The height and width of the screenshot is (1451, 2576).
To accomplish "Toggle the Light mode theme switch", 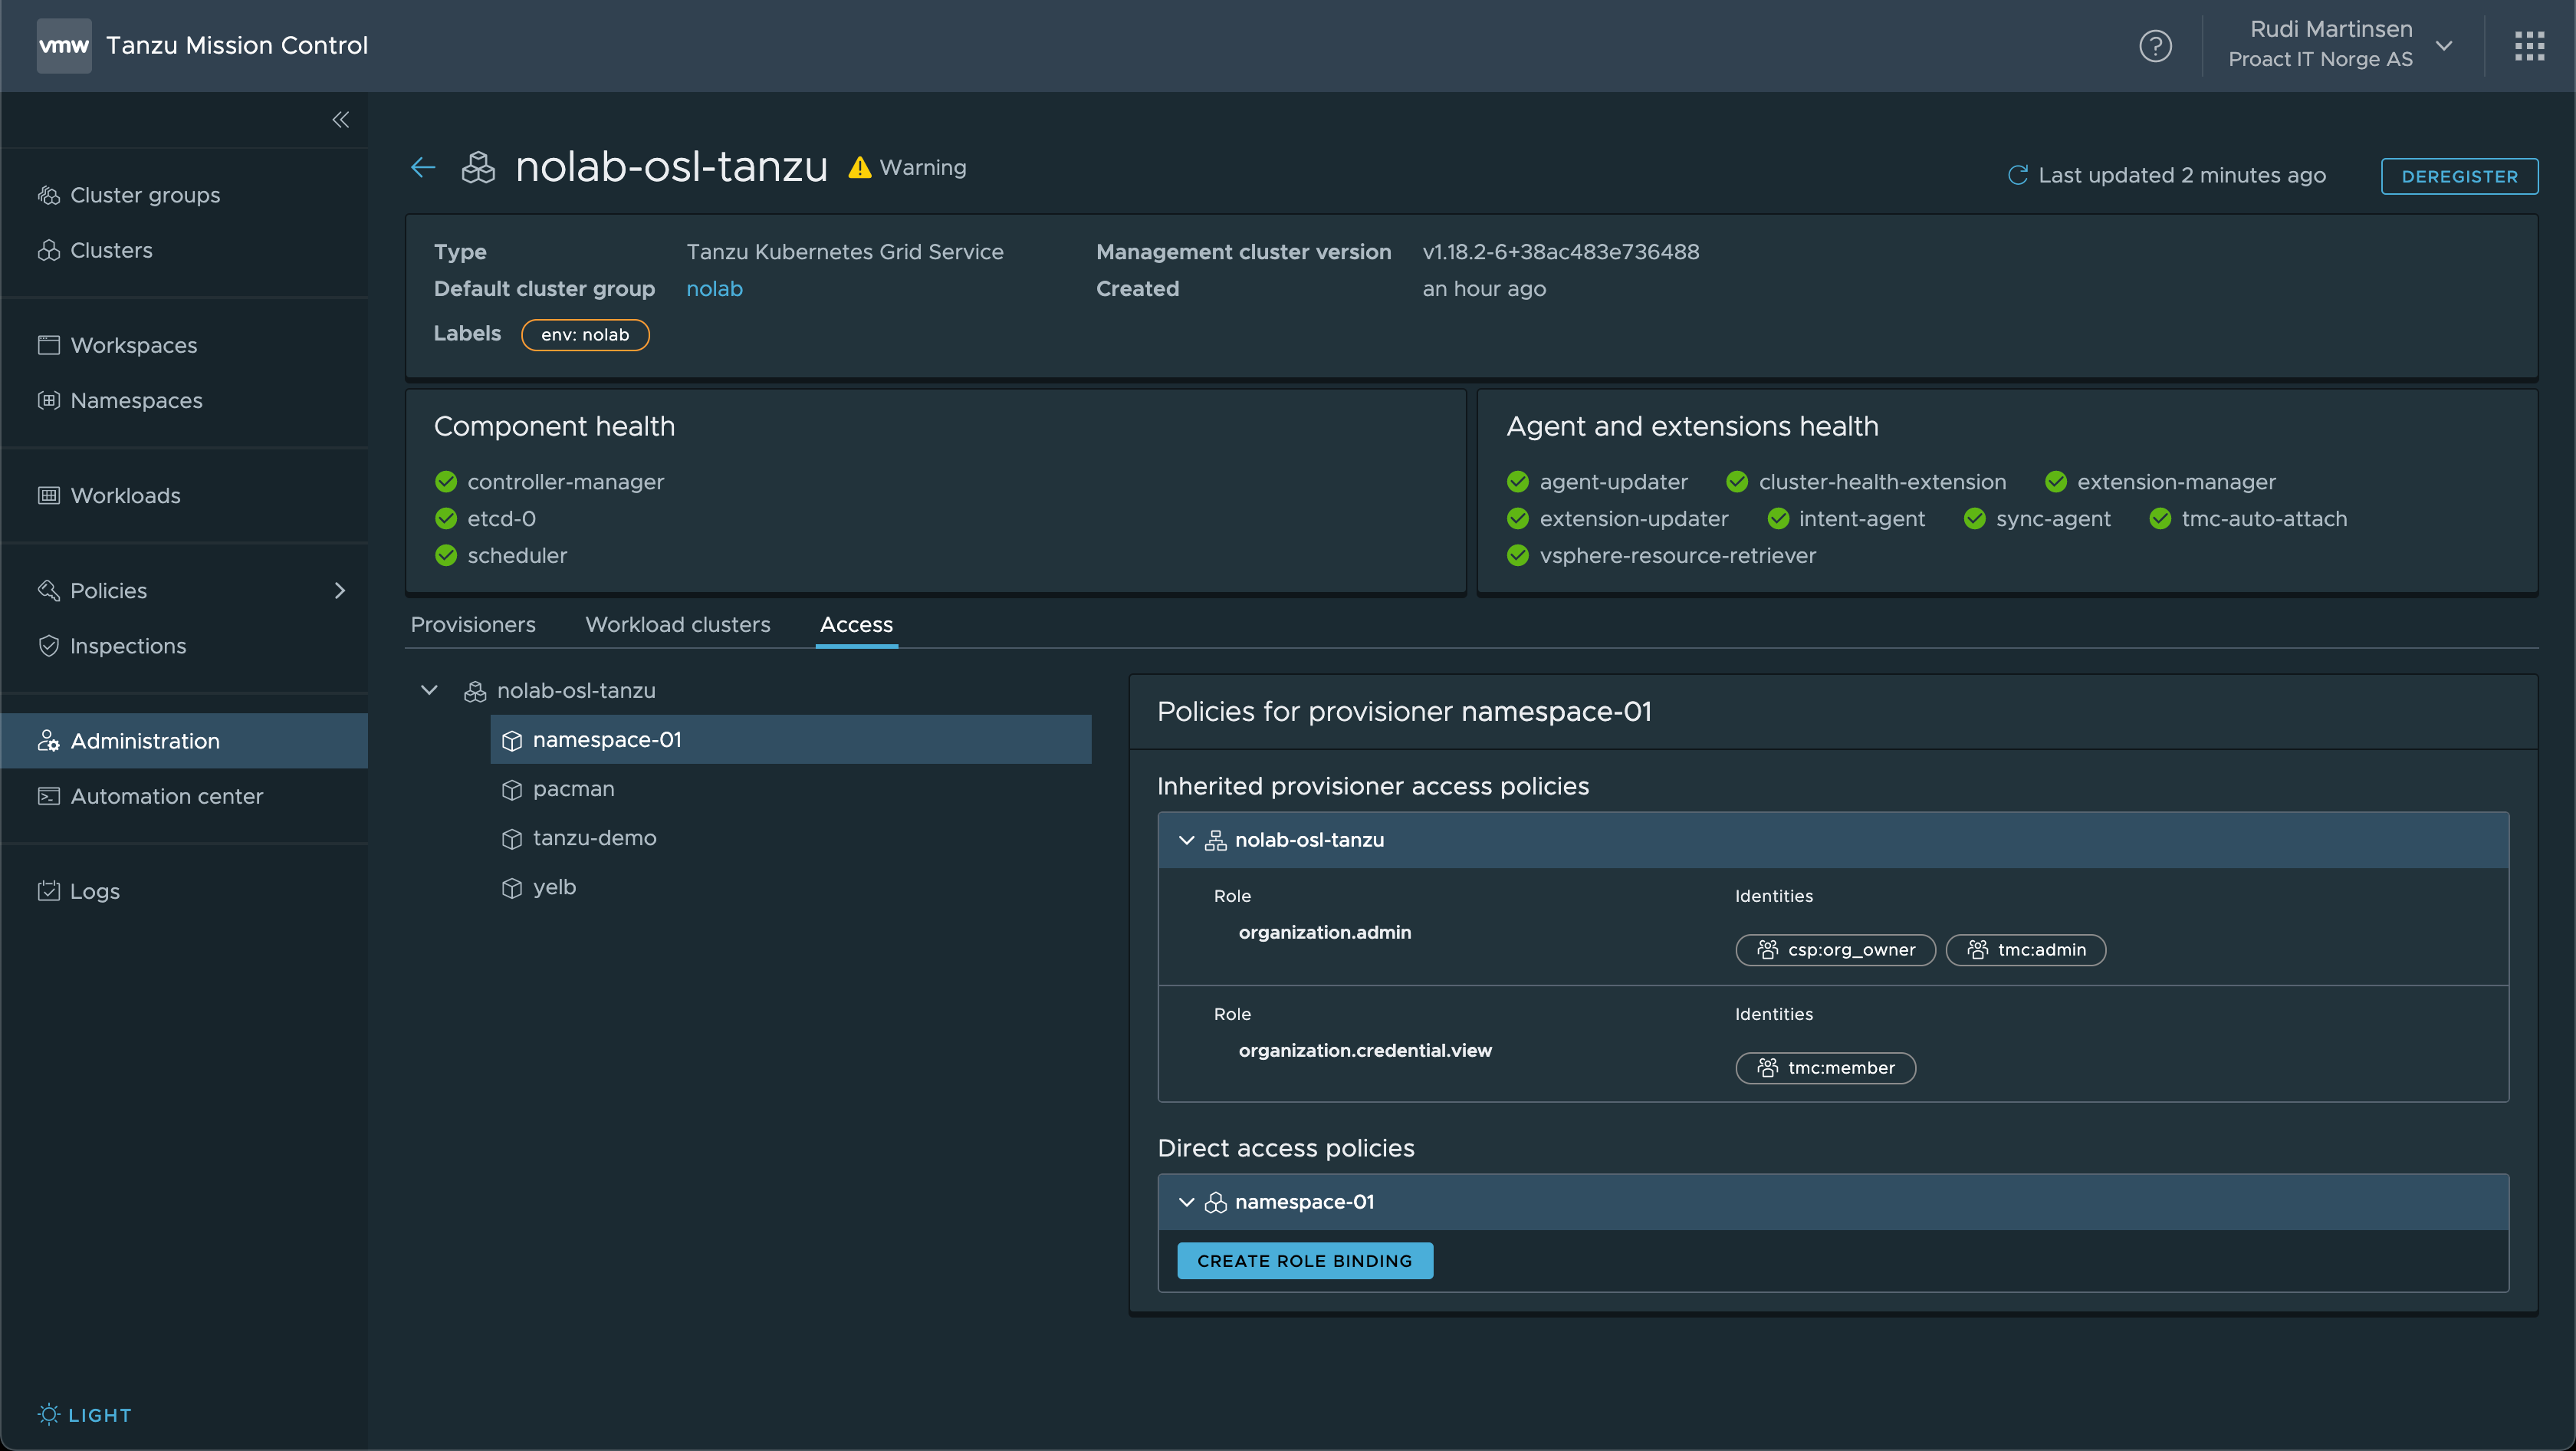I will [x=83, y=1414].
